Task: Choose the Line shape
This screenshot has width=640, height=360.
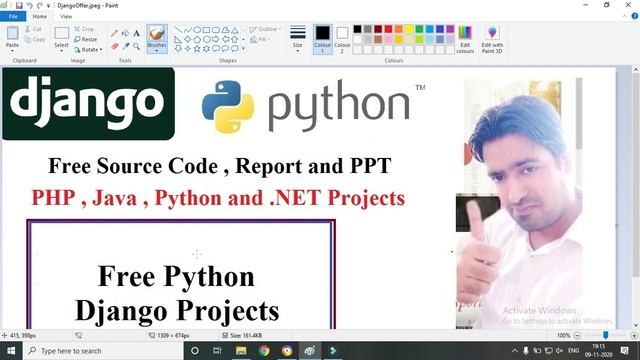Action: [178, 30]
